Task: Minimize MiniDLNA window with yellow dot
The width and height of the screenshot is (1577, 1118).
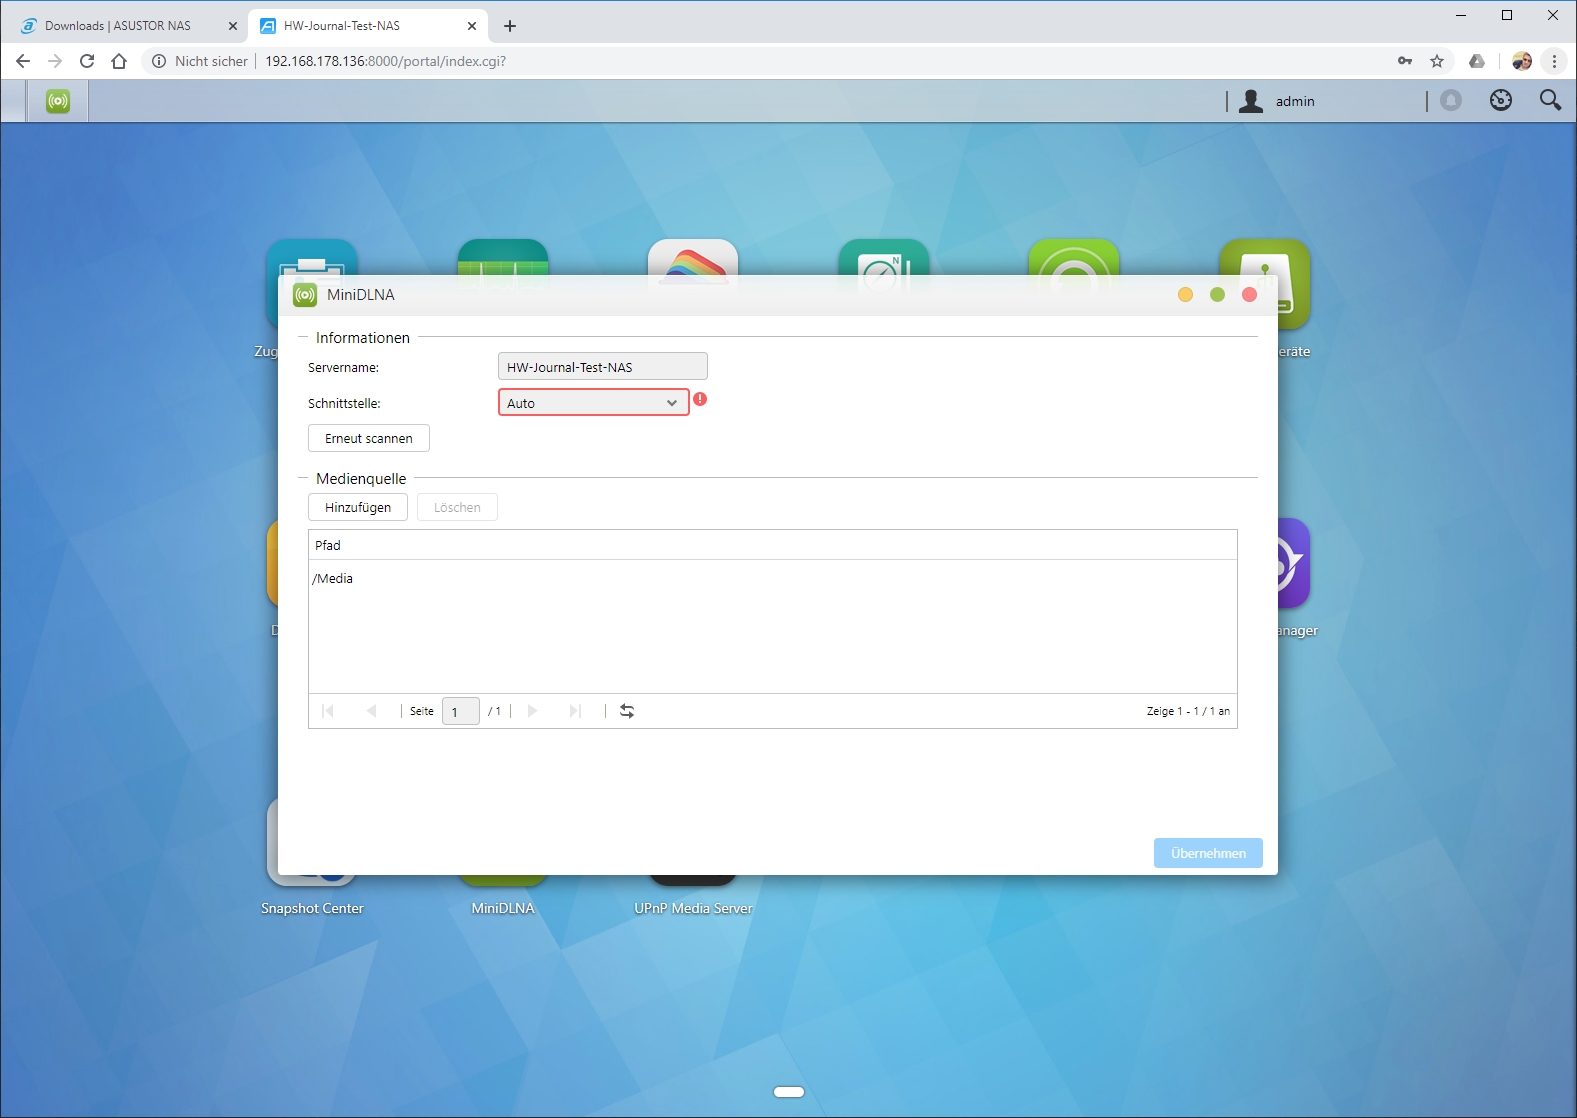Action: (1185, 294)
